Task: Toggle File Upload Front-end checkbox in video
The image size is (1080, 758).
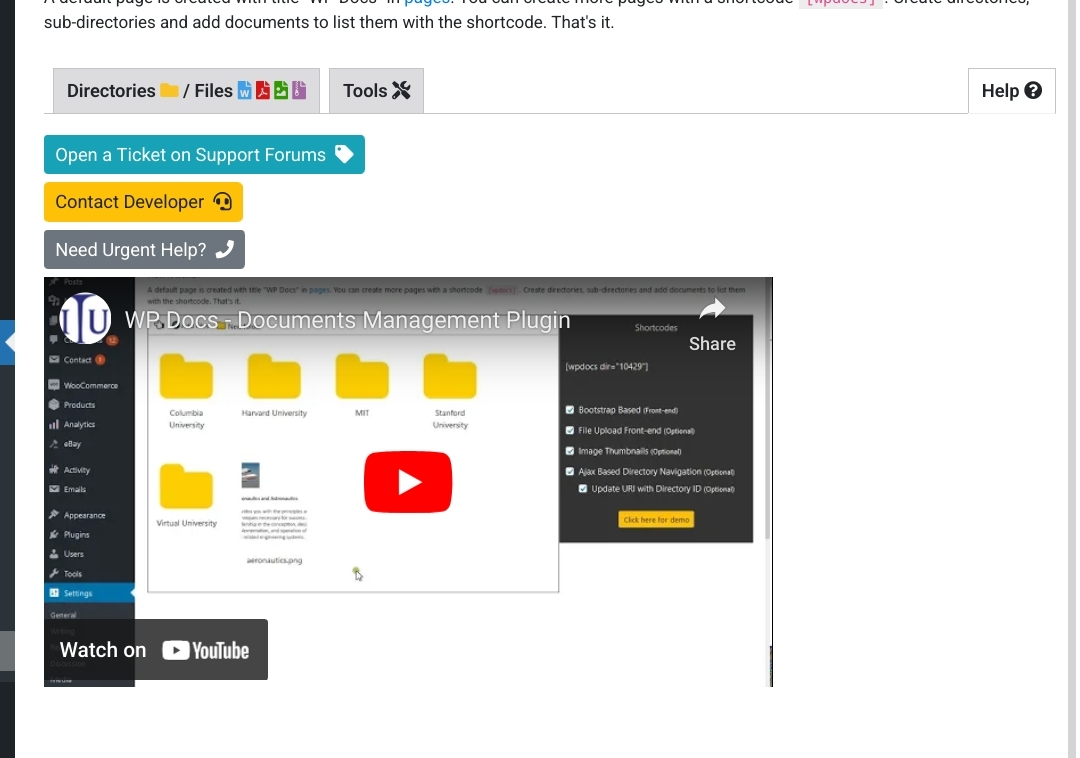Action: pos(570,430)
